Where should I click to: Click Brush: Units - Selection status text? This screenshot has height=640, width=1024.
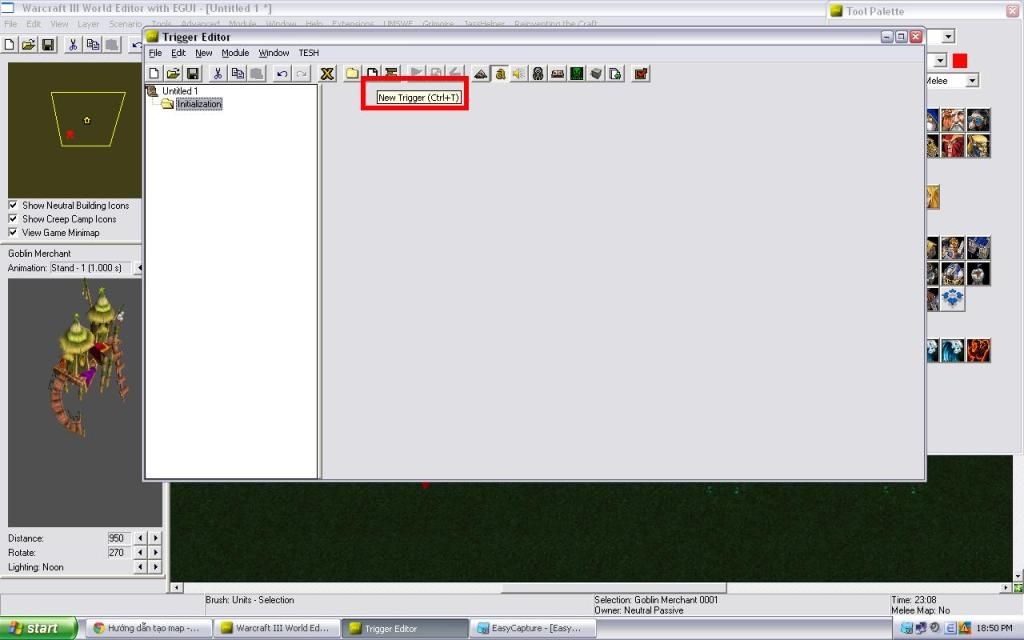coord(249,600)
